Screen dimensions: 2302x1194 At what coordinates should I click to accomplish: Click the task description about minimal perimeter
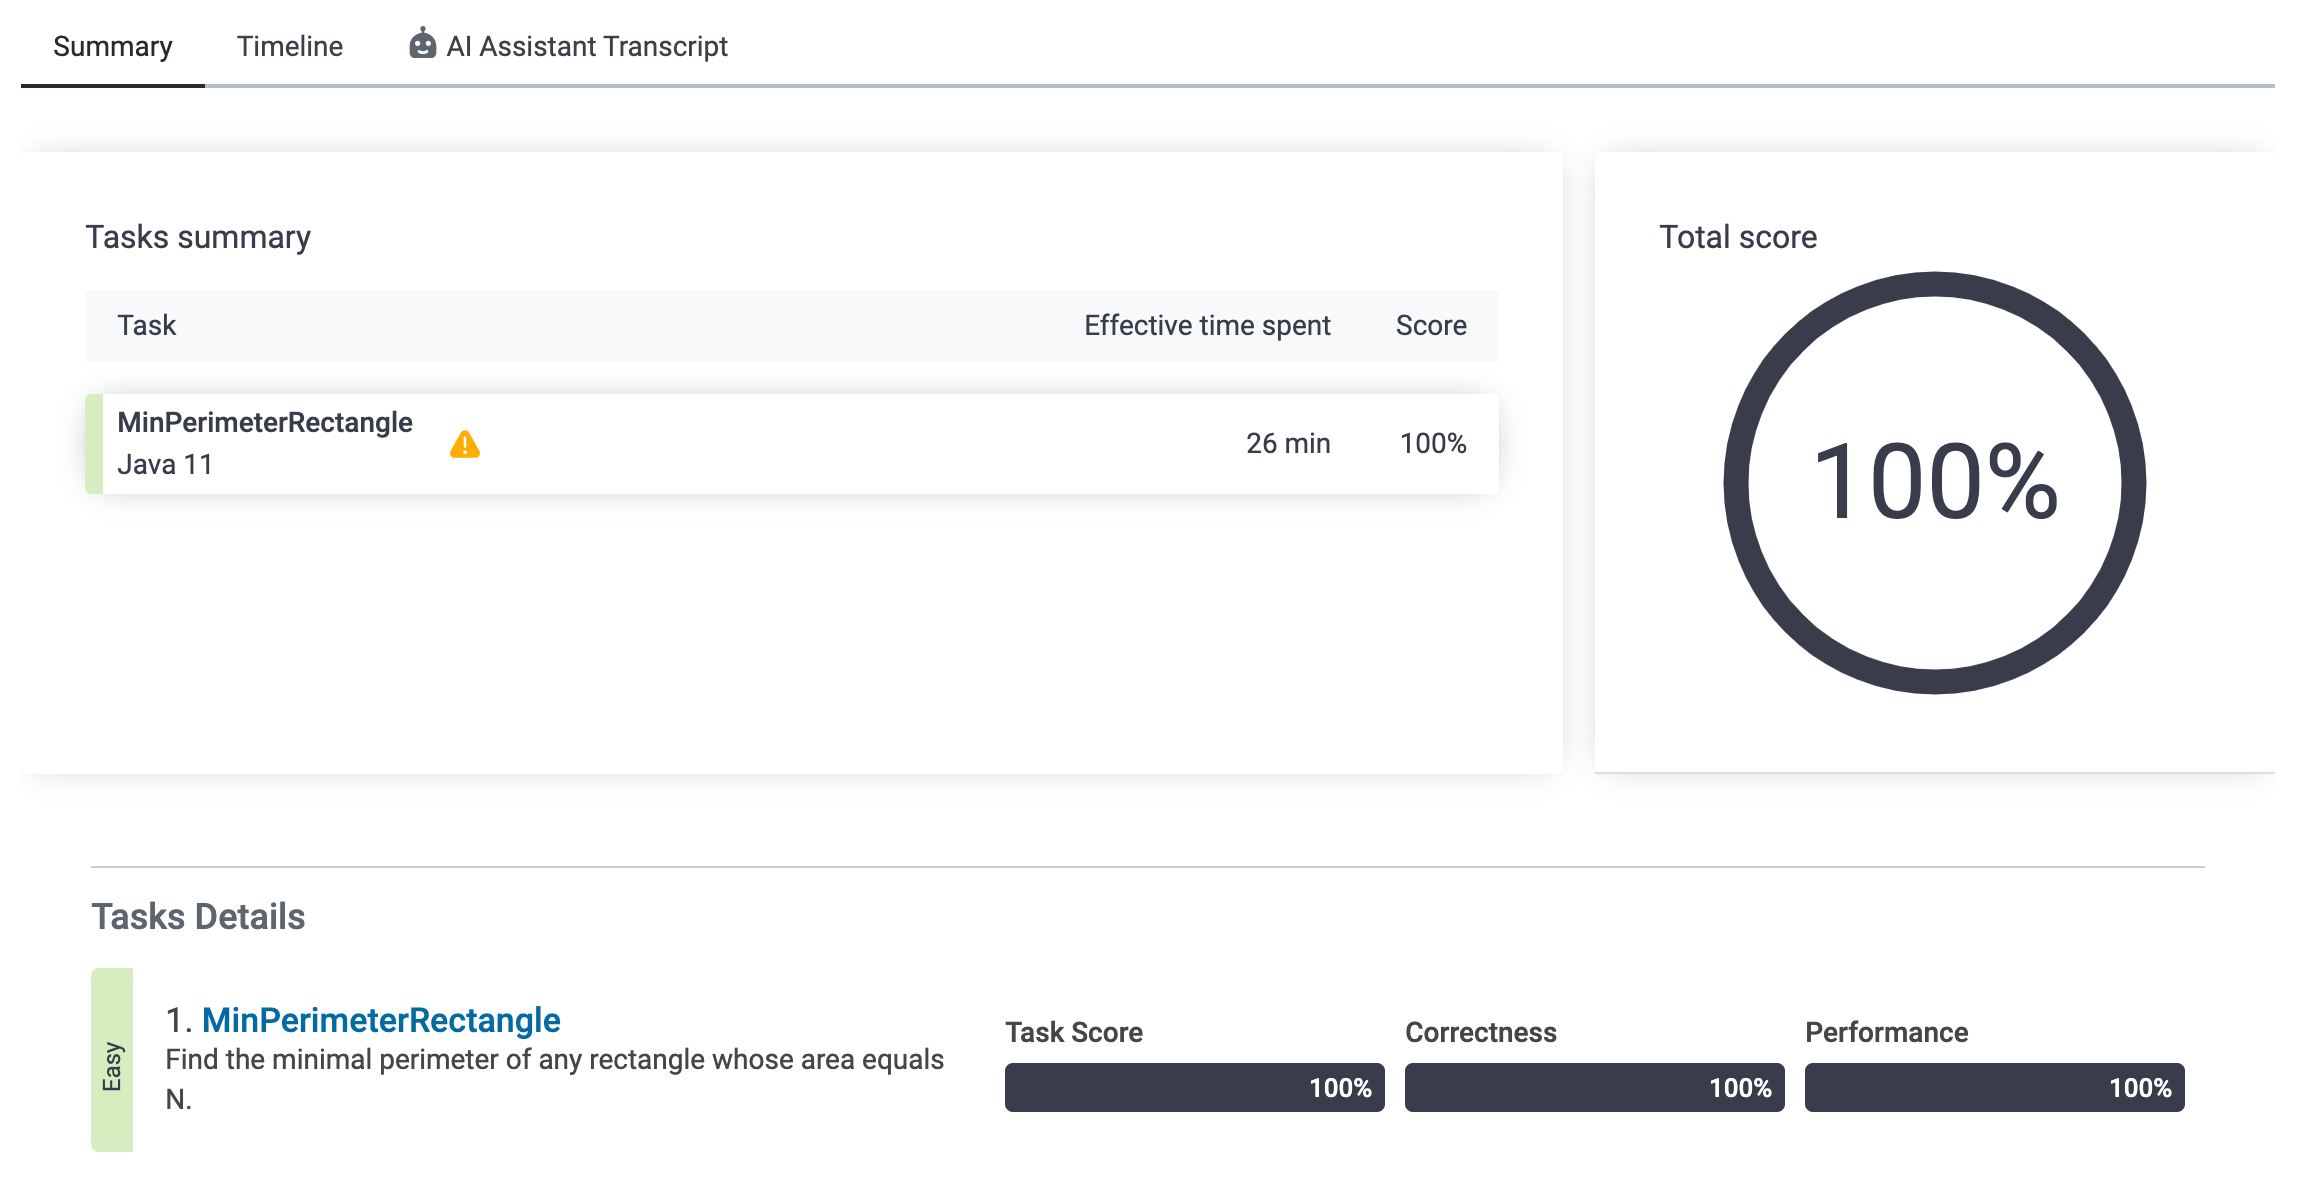click(554, 1061)
